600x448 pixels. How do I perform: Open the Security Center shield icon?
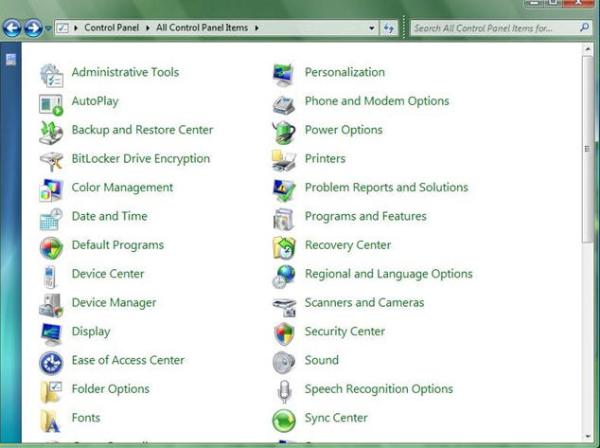click(x=284, y=334)
